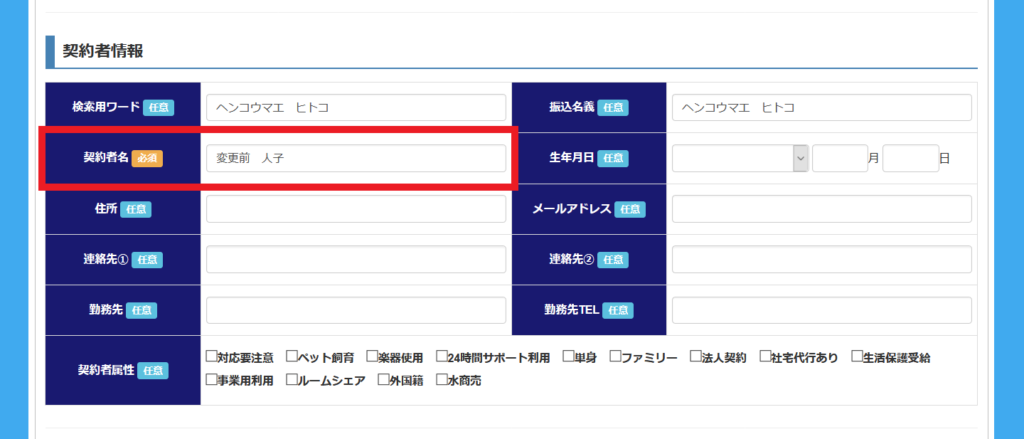This screenshot has height=439, width=1024.
Task: Click the 検索用ワード input field
Action: [356, 108]
